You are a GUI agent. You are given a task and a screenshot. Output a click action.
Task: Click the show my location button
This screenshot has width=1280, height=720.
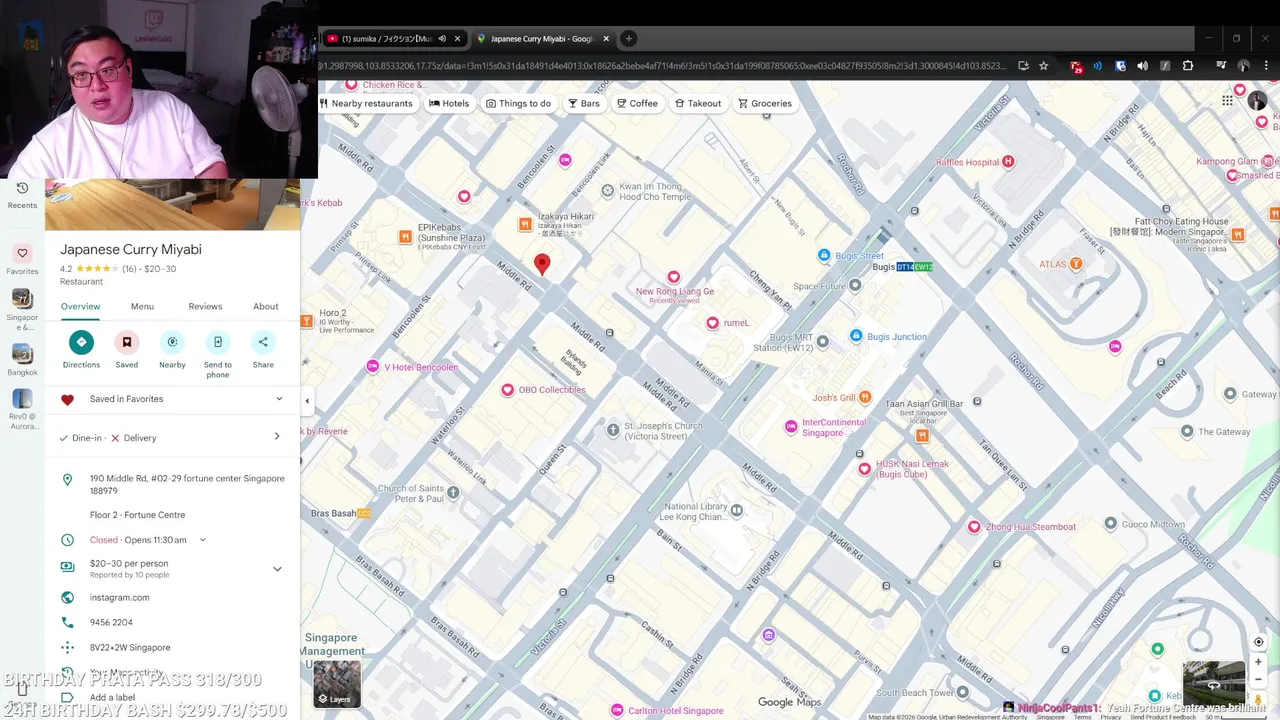pos(1259,642)
